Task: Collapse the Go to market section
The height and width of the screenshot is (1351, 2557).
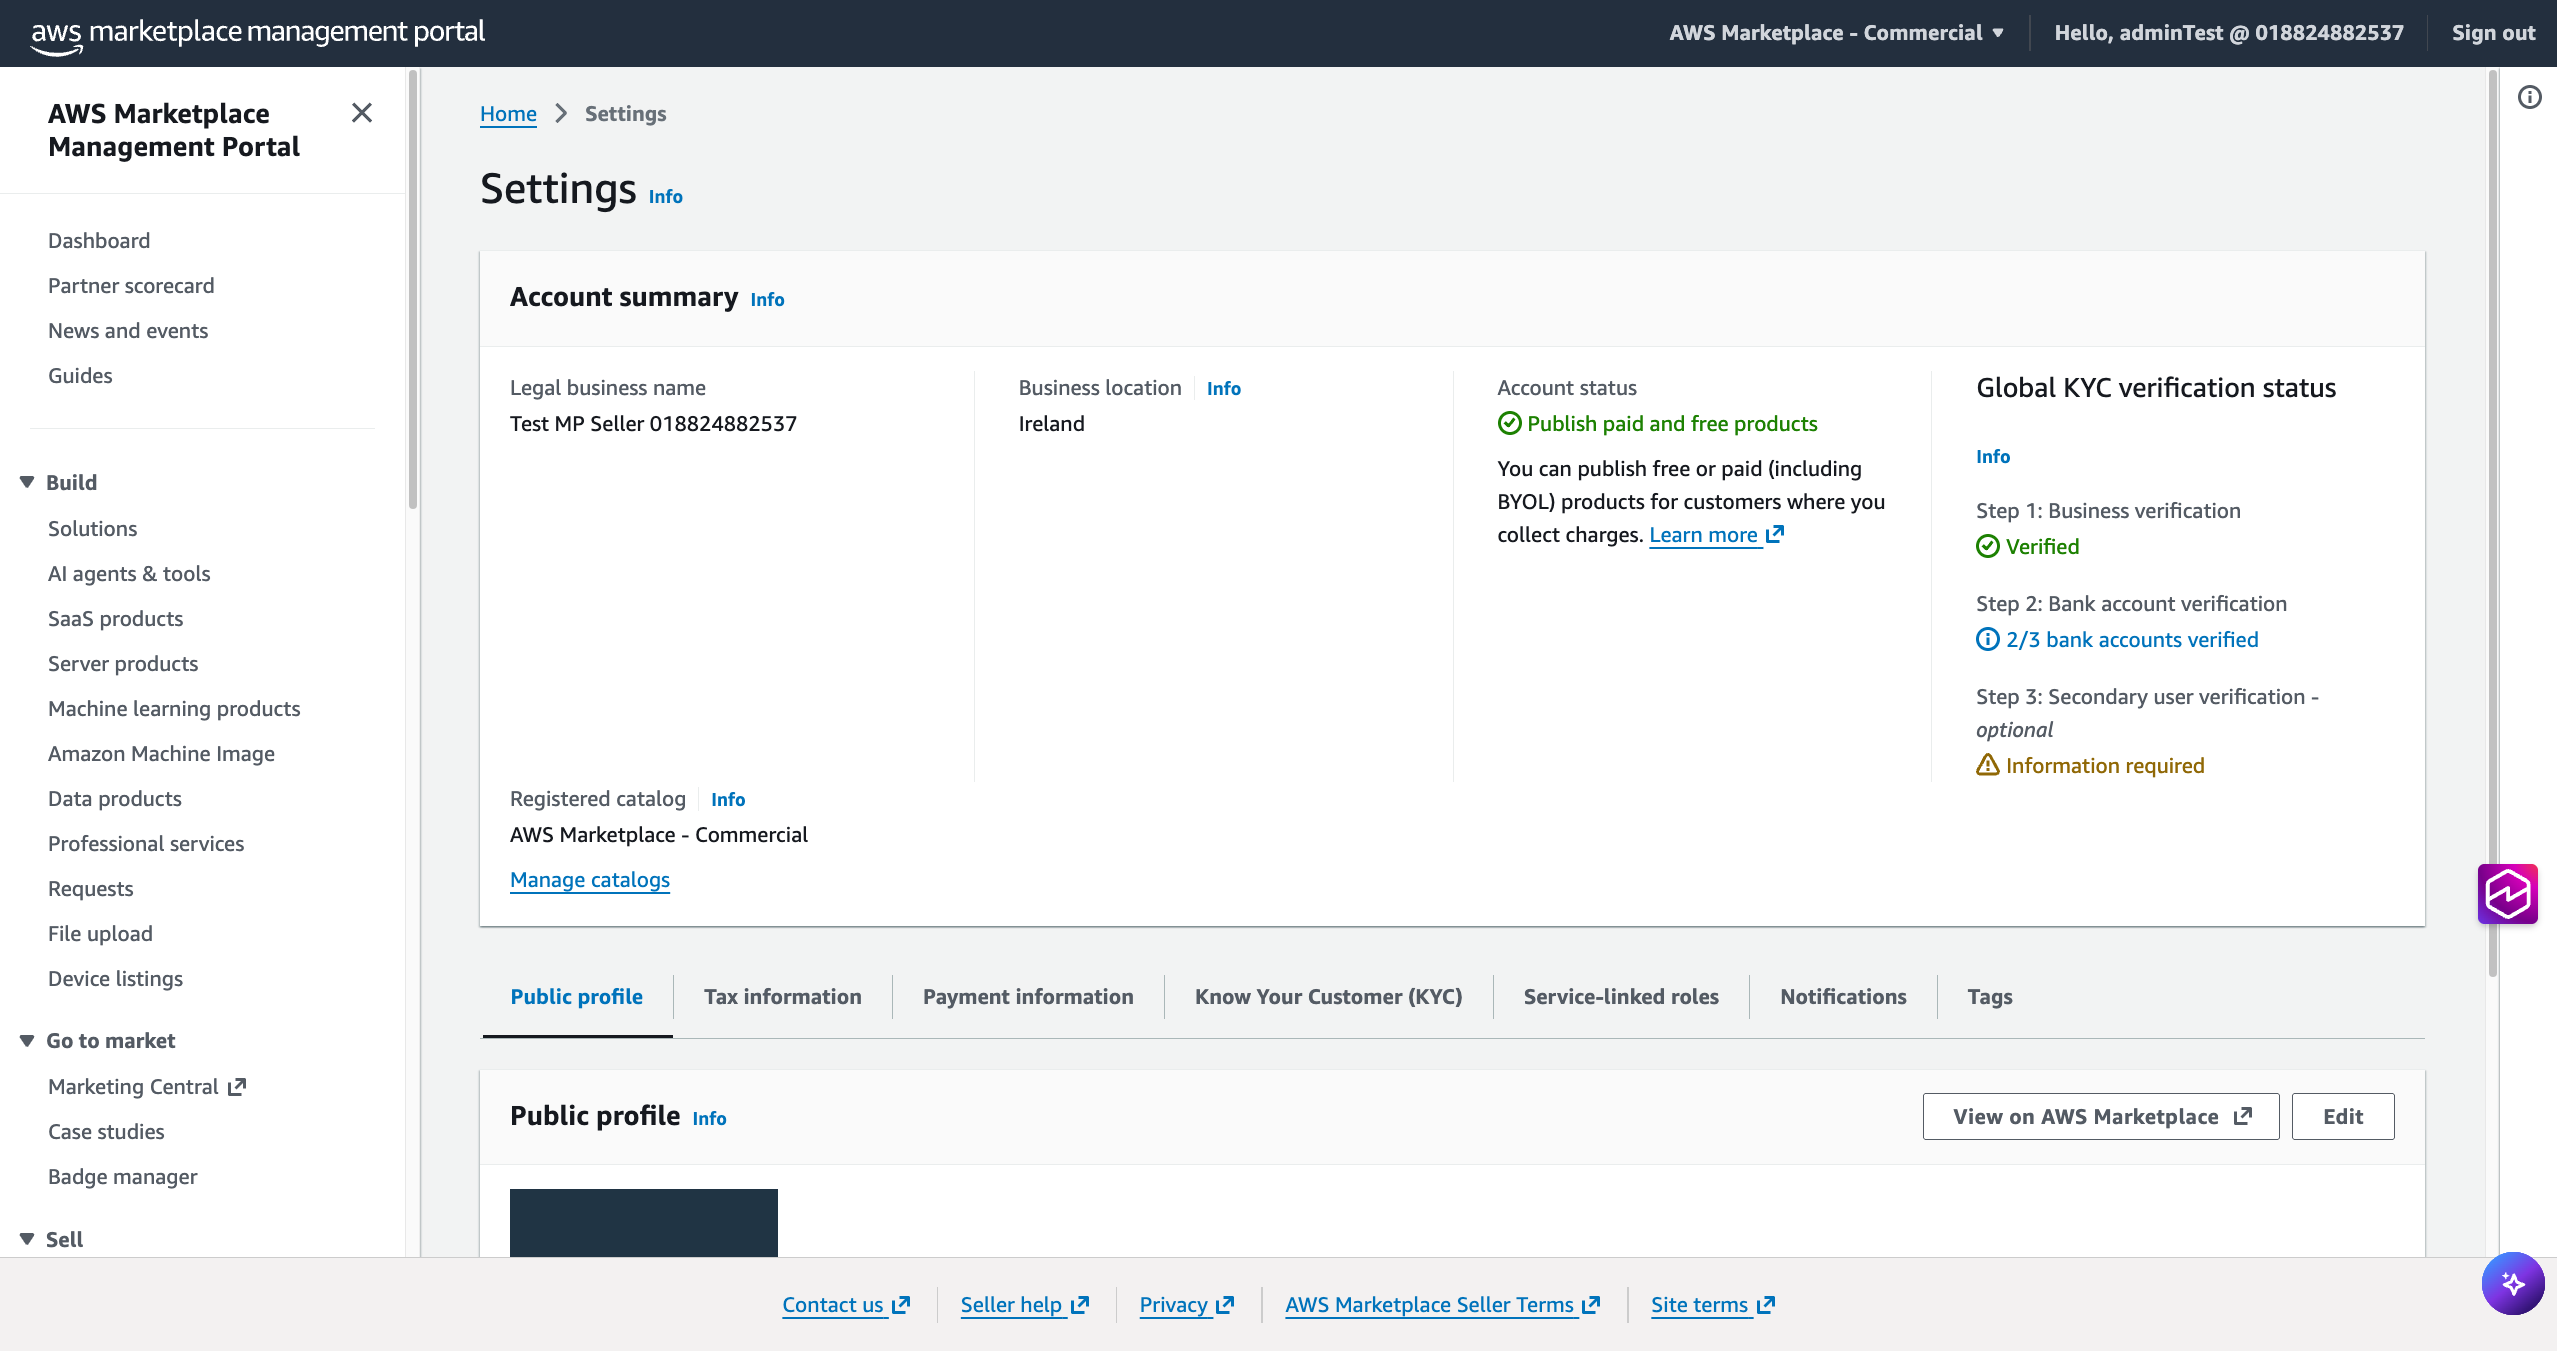Action: pyautogui.click(x=27, y=1040)
